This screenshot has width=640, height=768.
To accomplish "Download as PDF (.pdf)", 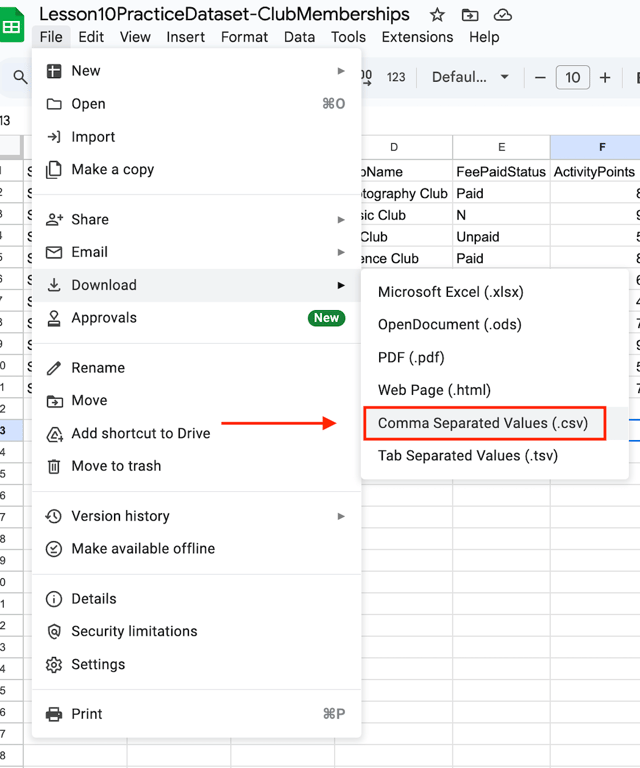I will pos(495,358).
